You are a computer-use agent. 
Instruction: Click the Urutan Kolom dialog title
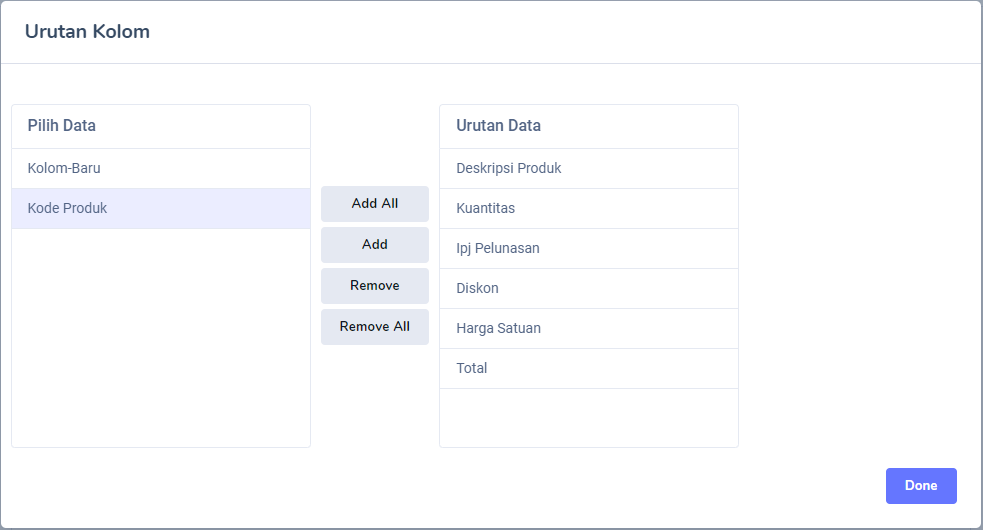(x=88, y=32)
